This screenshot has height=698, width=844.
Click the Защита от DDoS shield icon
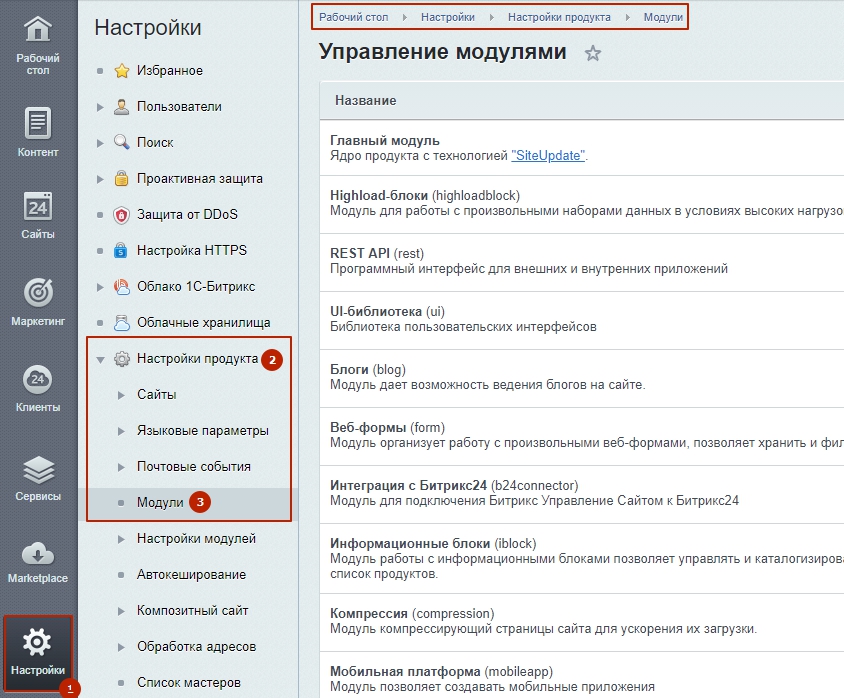[122, 215]
